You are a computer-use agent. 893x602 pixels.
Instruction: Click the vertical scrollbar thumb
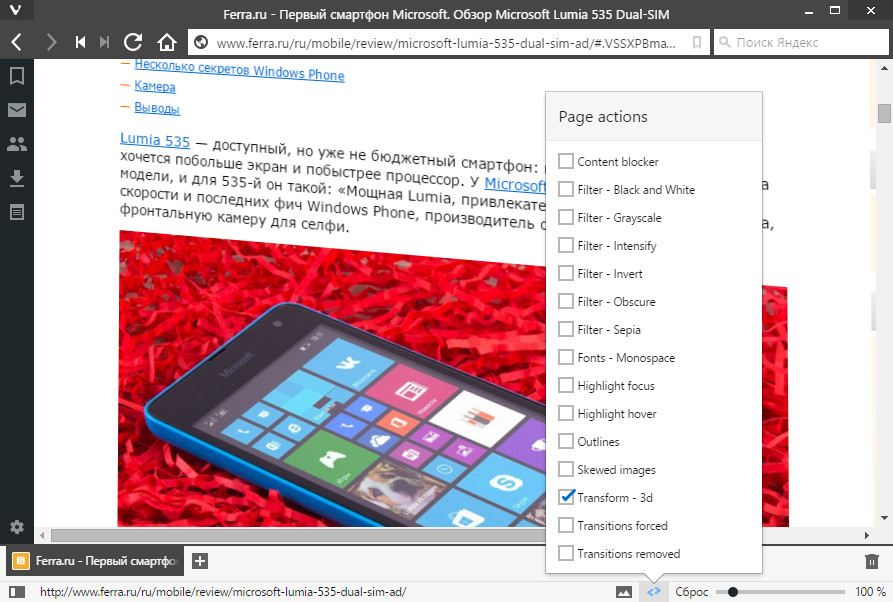884,113
